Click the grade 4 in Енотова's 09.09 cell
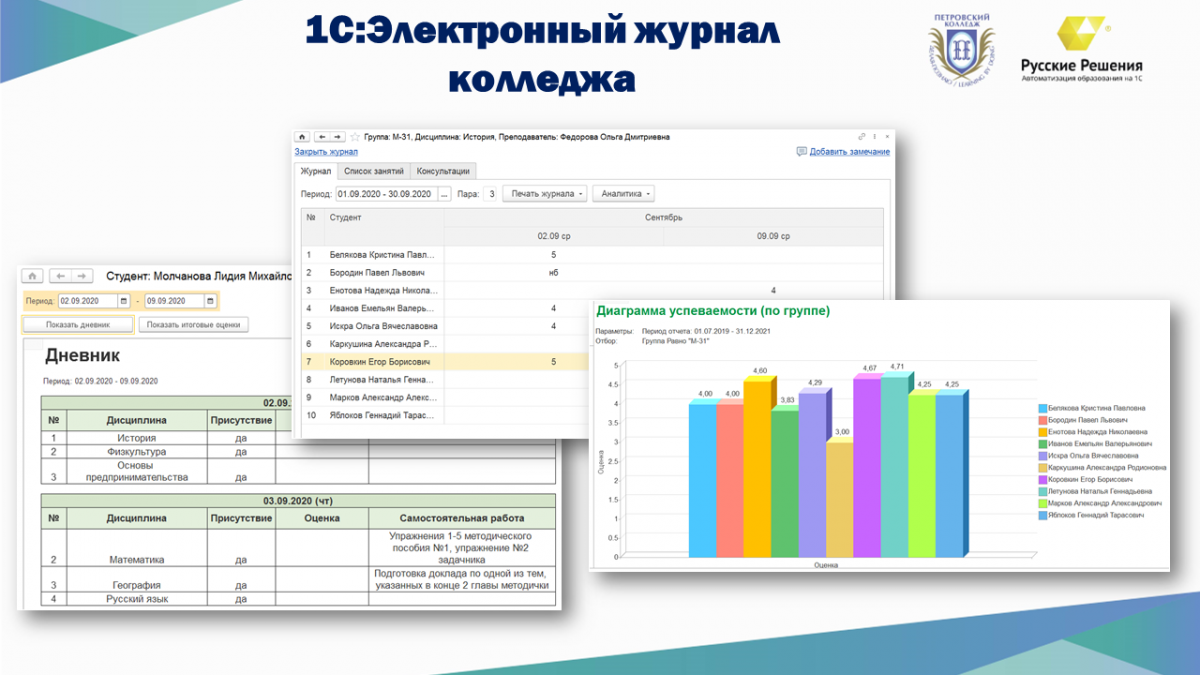This screenshot has height=675, width=1200. pos(774,291)
